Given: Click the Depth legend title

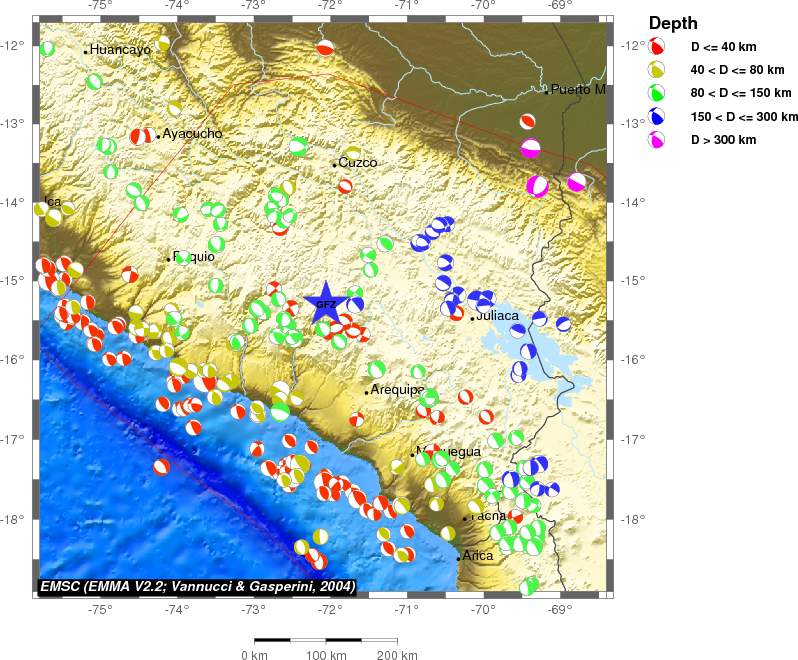Looking at the screenshot, I should 673,23.
